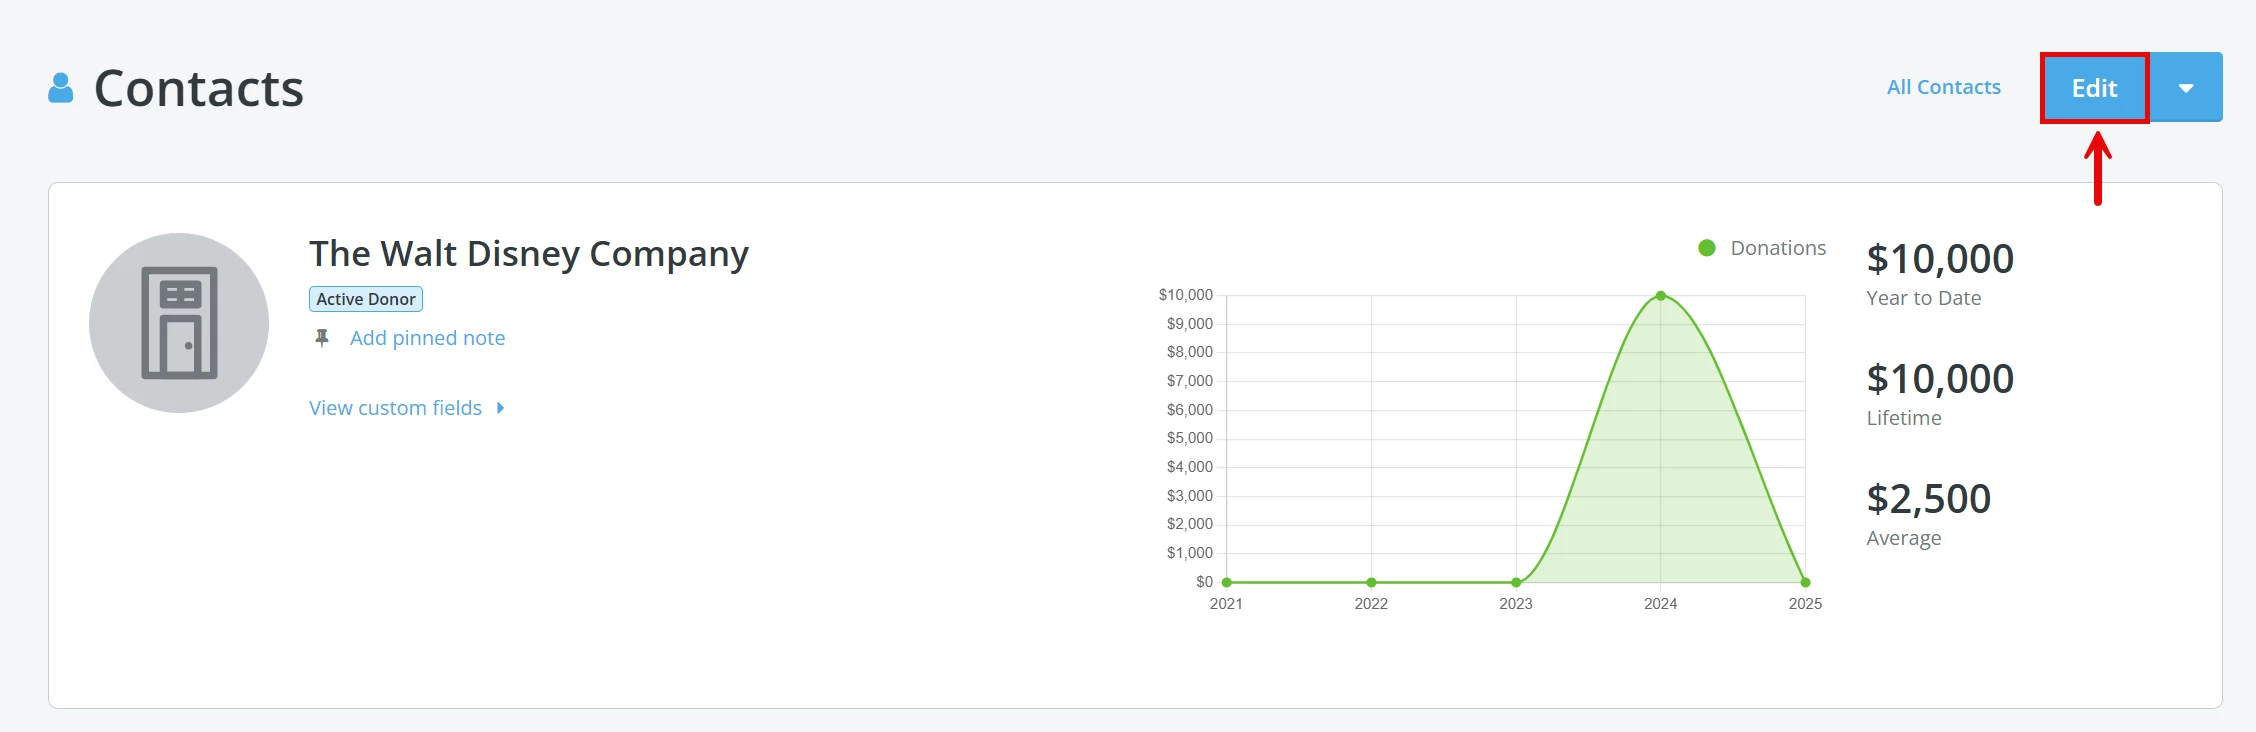Select The Walt Disney Company name
Image resolution: width=2256 pixels, height=732 pixels.
click(529, 254)
